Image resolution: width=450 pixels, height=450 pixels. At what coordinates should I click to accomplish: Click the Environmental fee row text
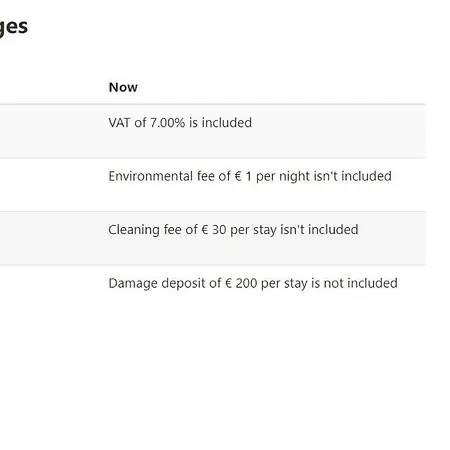point(250,177)
